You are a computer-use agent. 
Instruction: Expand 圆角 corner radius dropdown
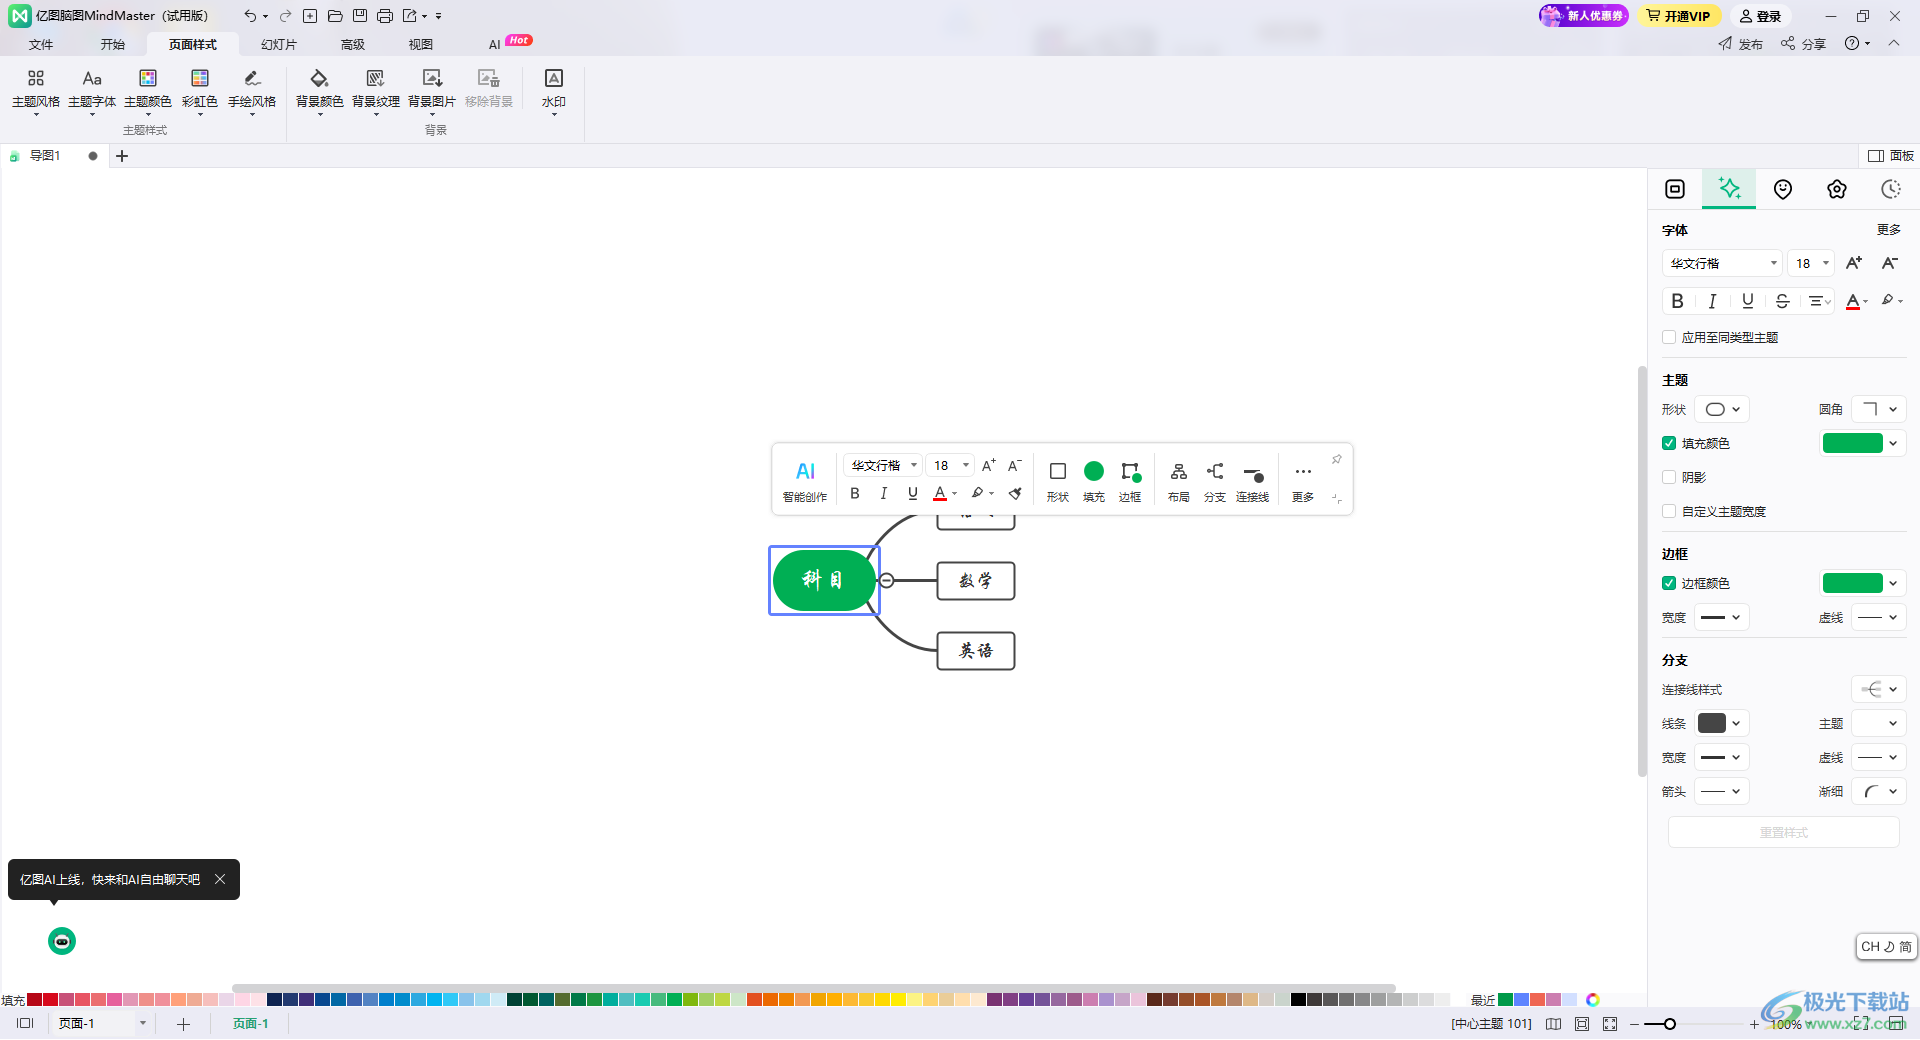pyautogui.click(x=1879, y=409)
